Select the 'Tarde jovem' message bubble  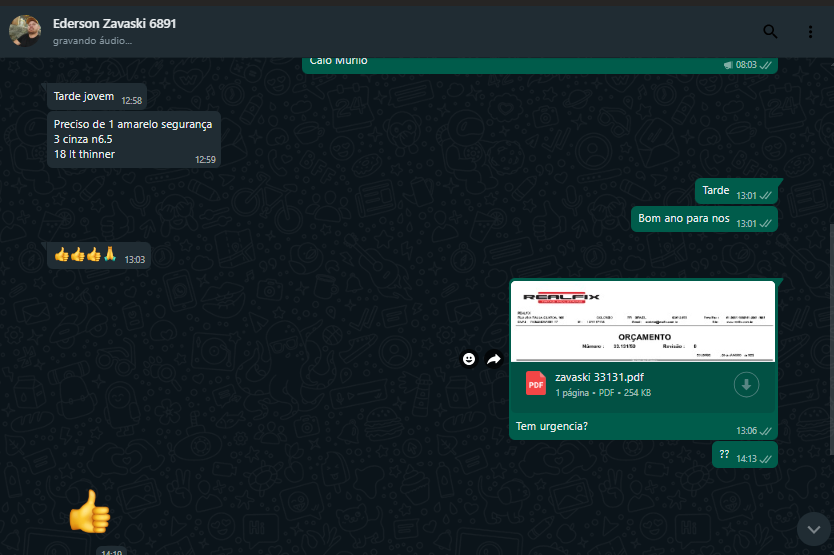point(84,97)
